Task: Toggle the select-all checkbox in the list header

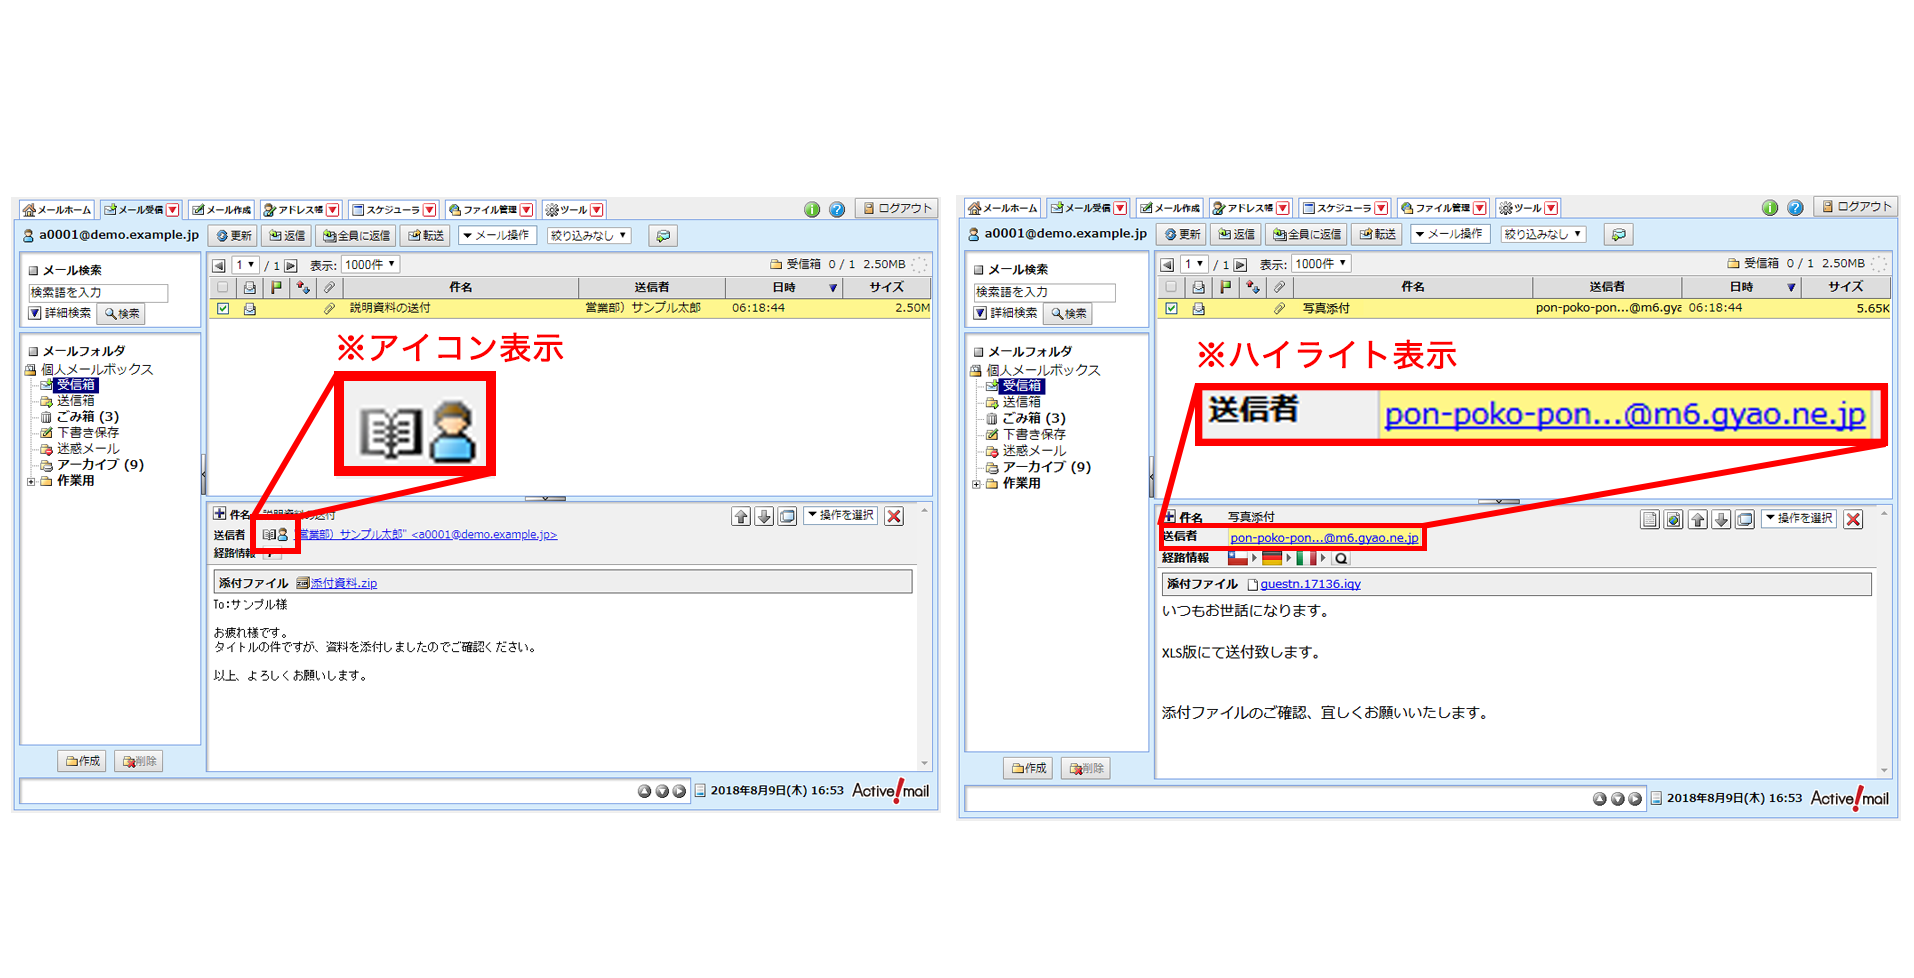Action: pyautogui.click(x=222, y=287)
